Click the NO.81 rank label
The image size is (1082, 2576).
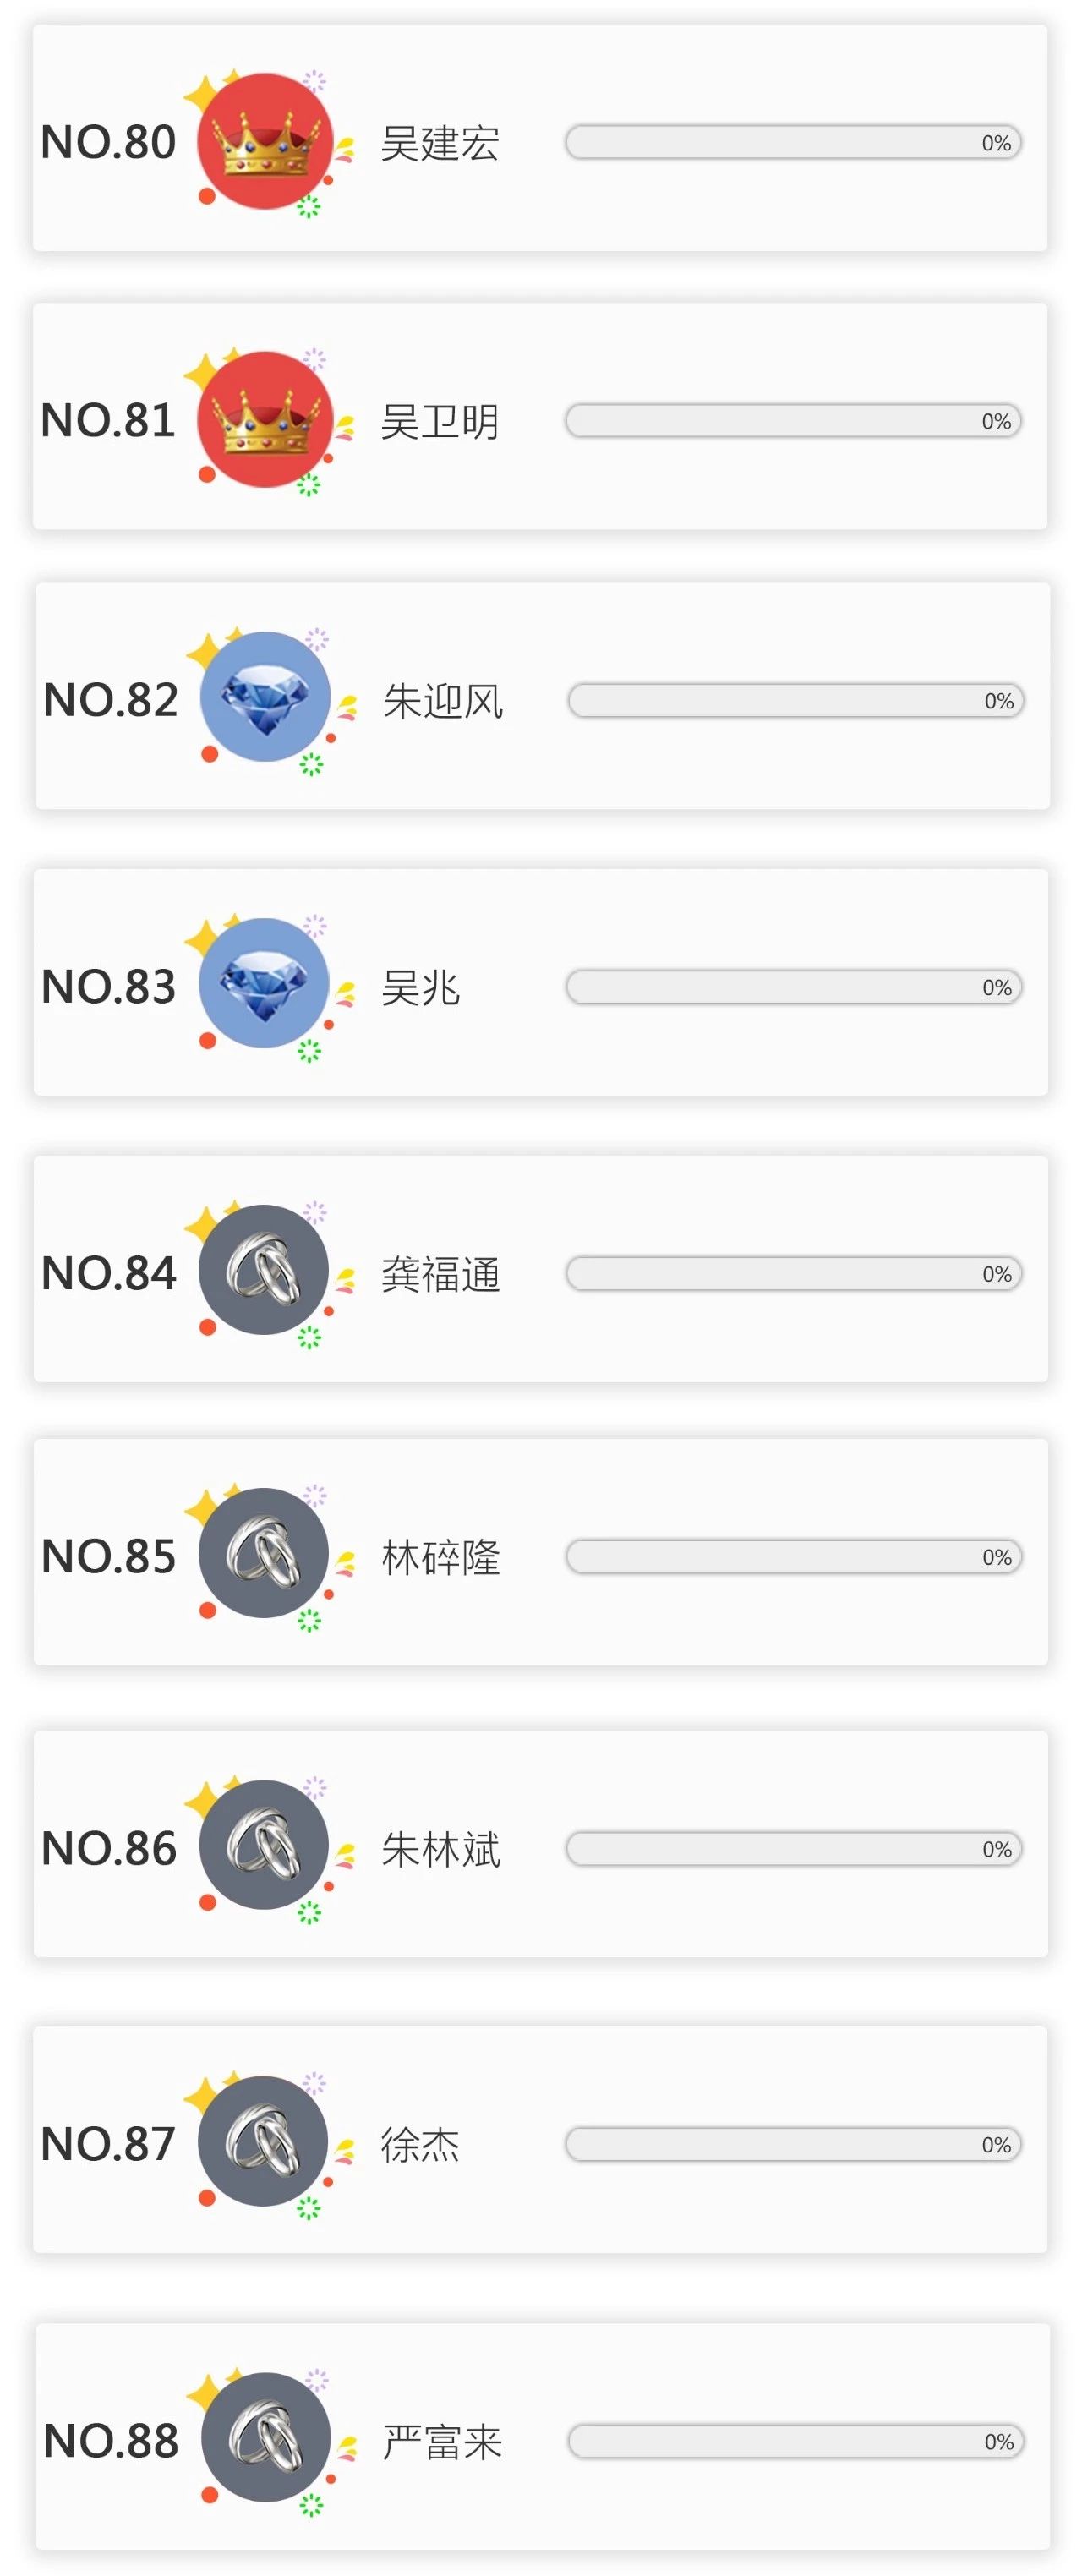coord(108,421)
